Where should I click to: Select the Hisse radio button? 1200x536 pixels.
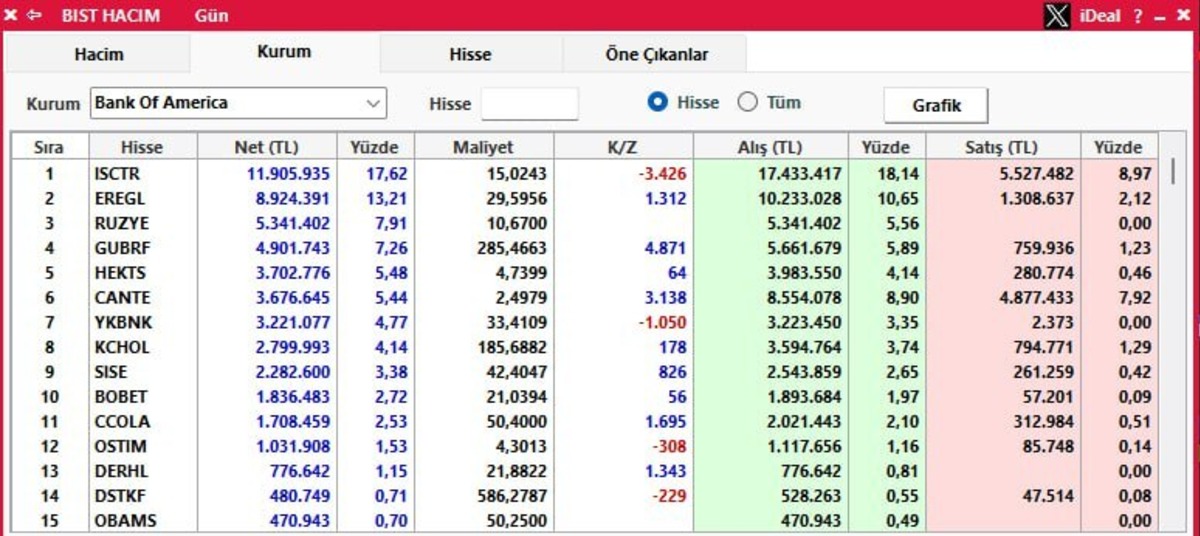[x=657, y=102]
